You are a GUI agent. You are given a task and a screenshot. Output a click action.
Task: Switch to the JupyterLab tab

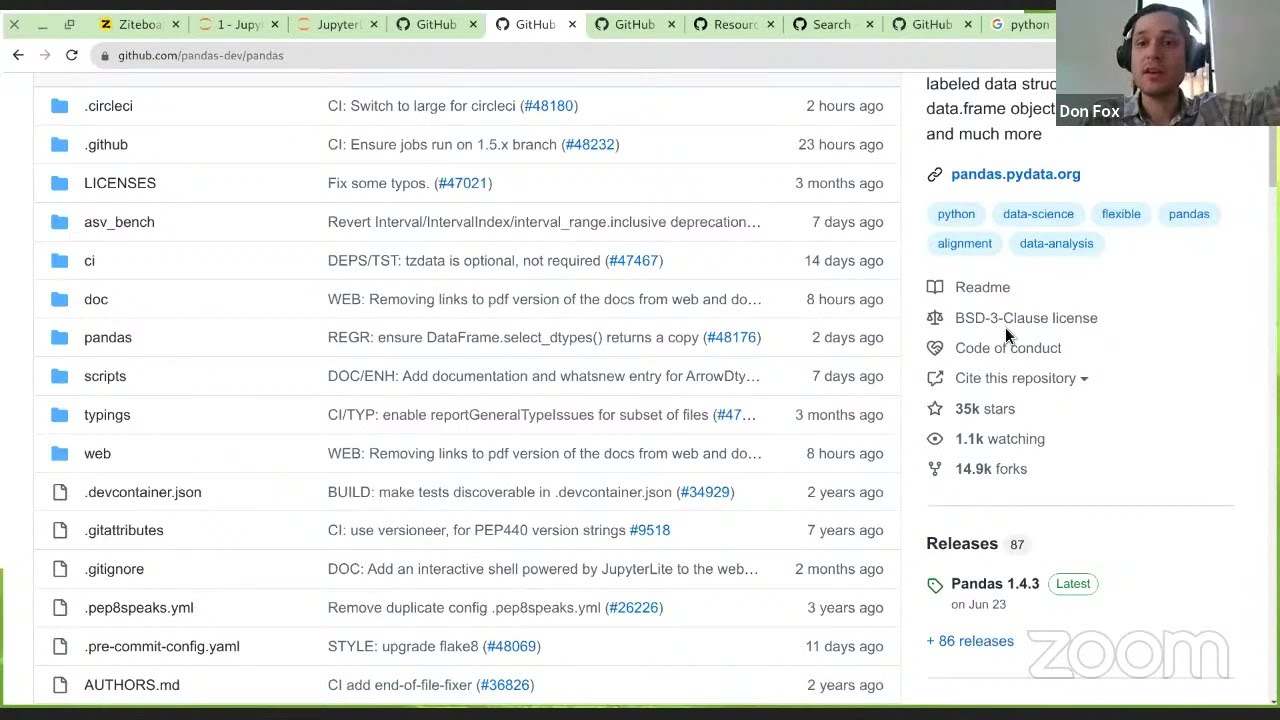coord(337,24)
